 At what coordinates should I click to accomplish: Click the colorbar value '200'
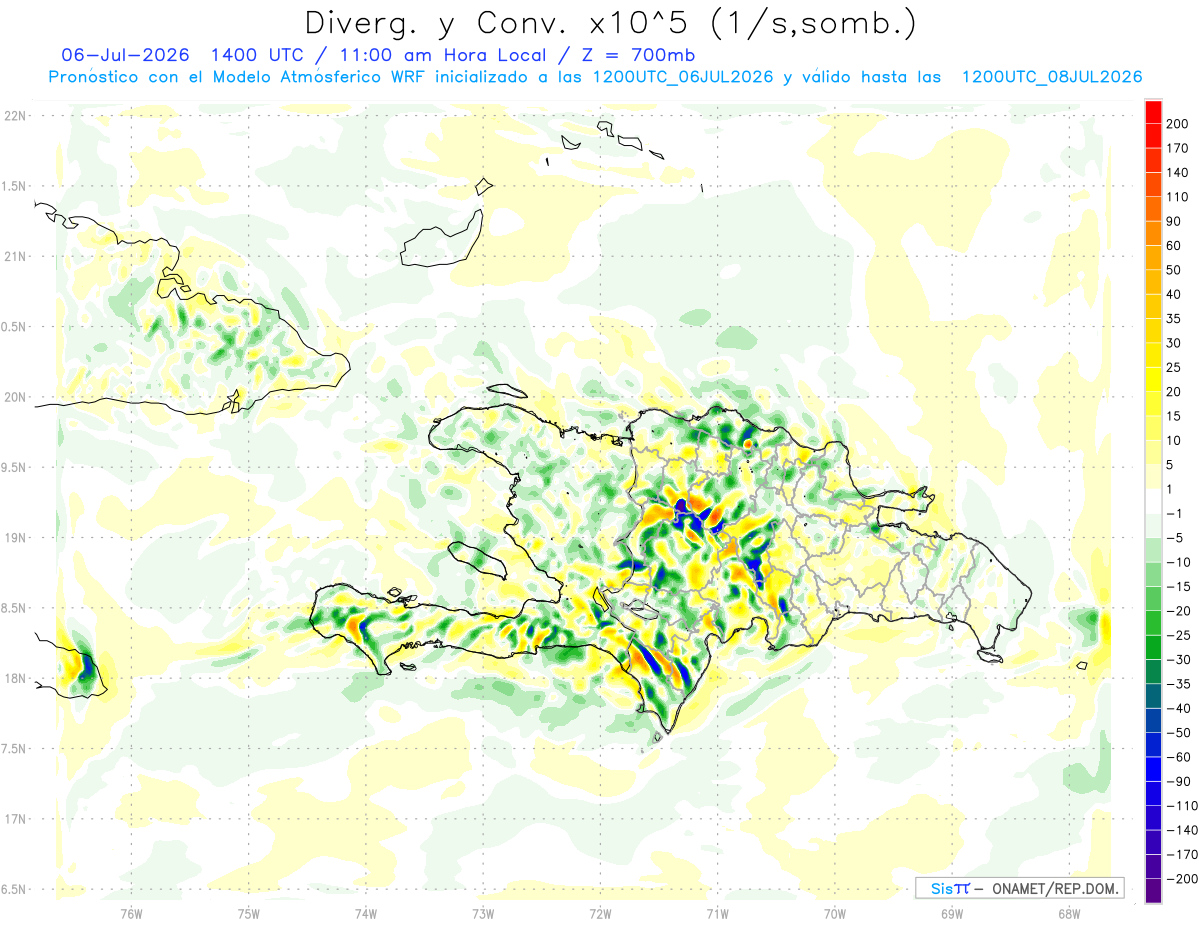pos(1176,124)
